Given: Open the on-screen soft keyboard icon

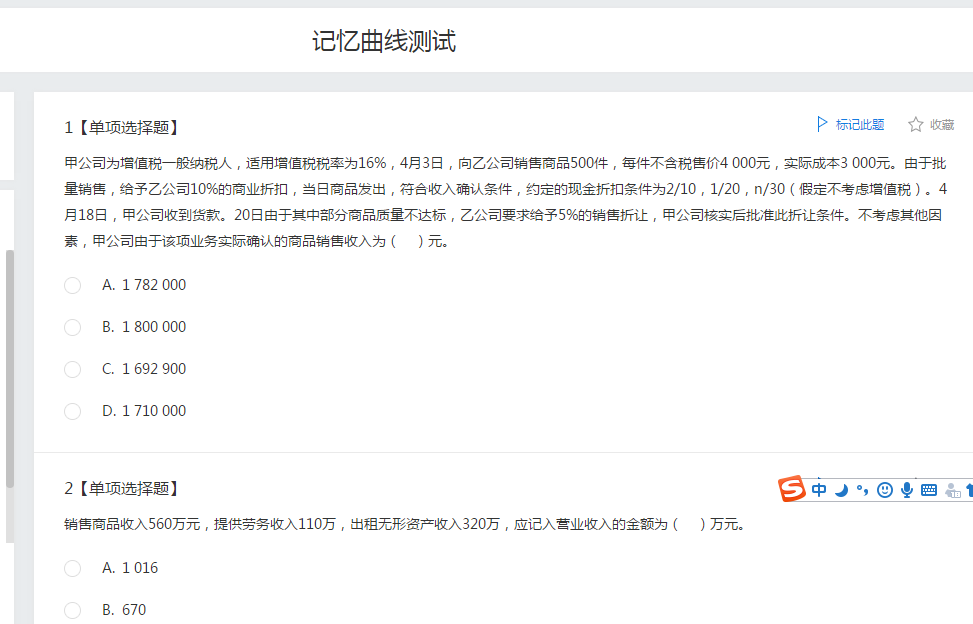Looking at the screenshot, I should (x=928, y=490).
